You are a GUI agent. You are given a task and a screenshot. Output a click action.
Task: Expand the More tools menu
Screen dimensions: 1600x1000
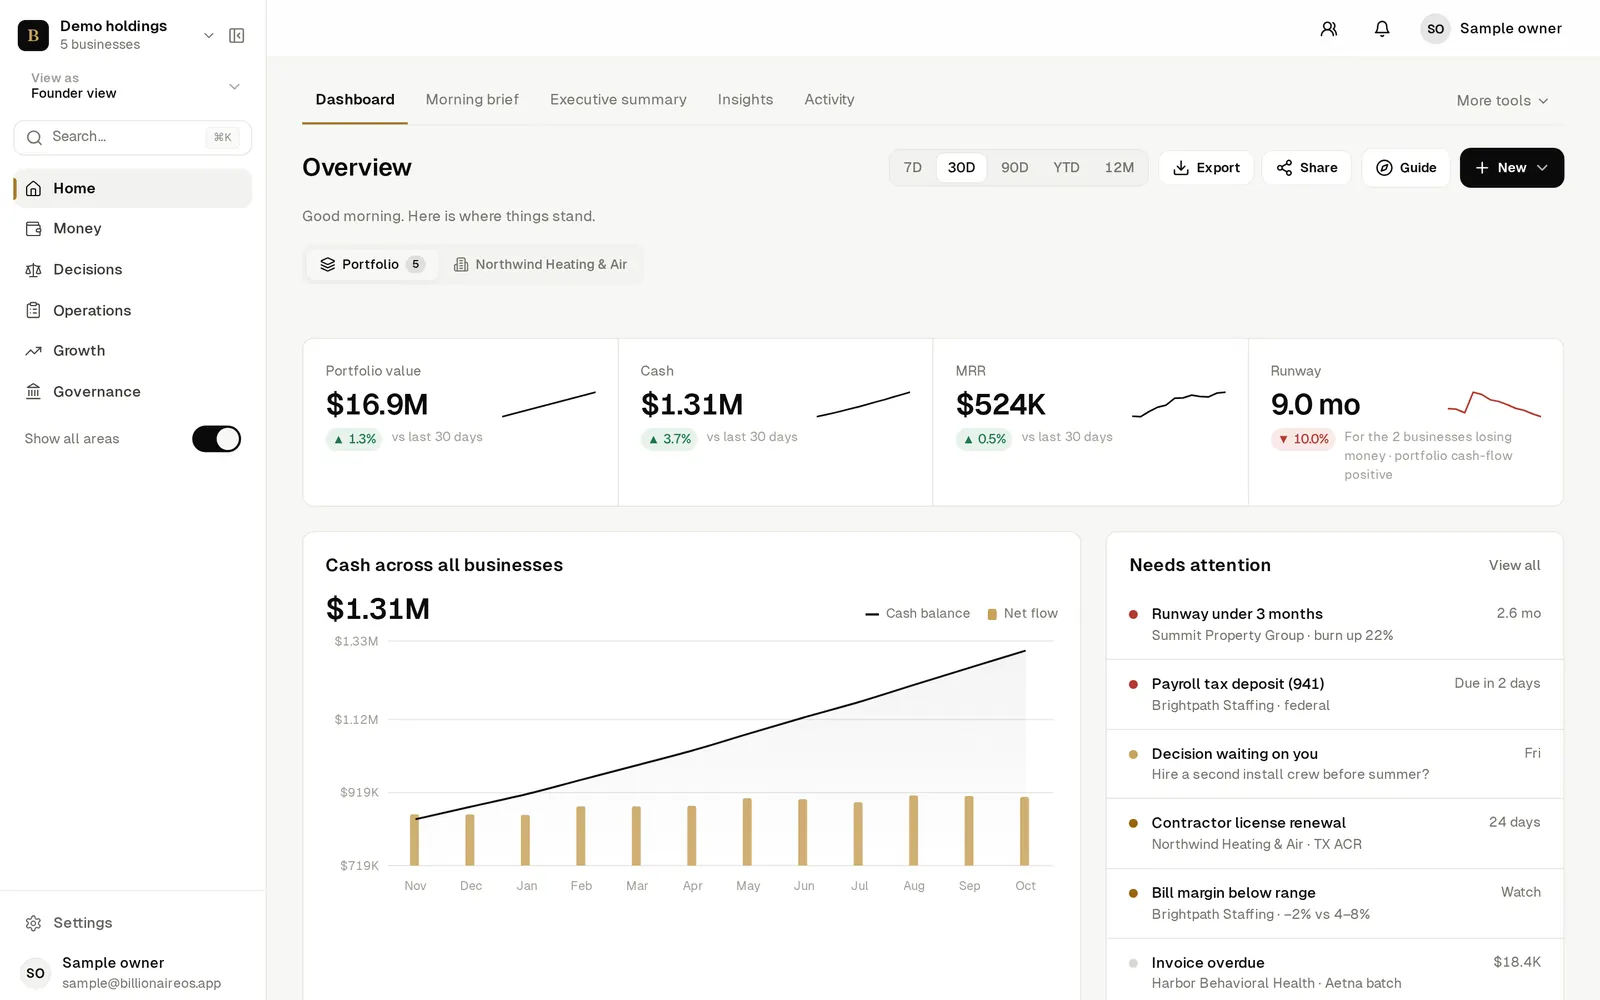tap(1502, 101)
